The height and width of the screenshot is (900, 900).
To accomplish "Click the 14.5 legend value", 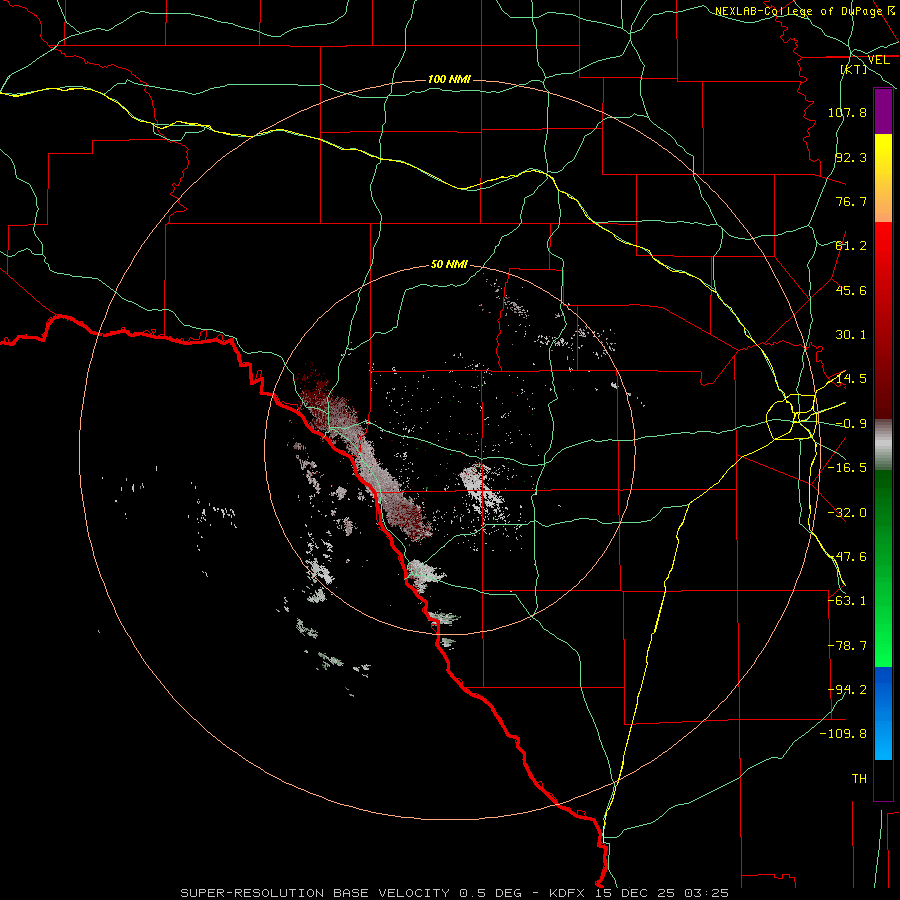I will [851, 379].
